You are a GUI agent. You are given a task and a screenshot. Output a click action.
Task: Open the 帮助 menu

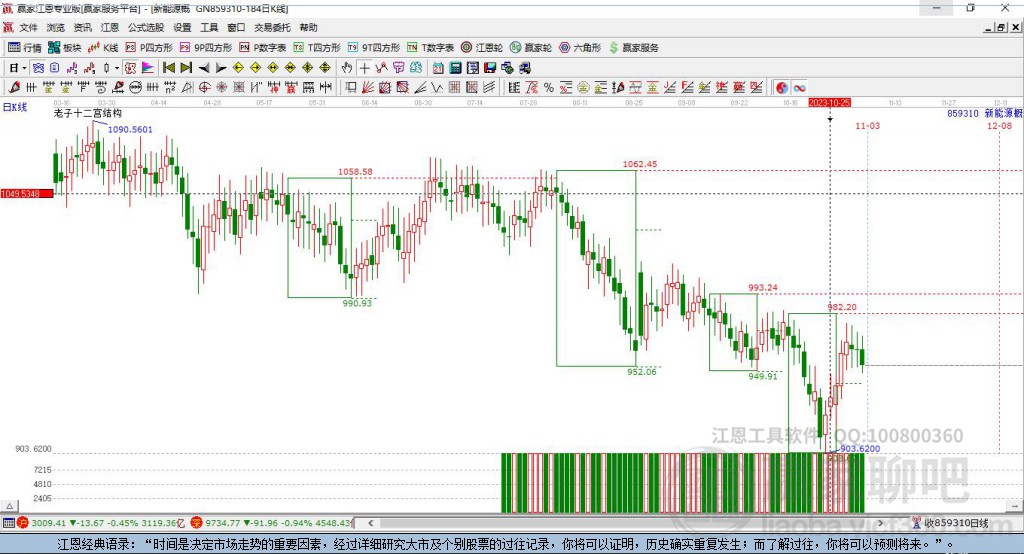click(x=308, y=27)
